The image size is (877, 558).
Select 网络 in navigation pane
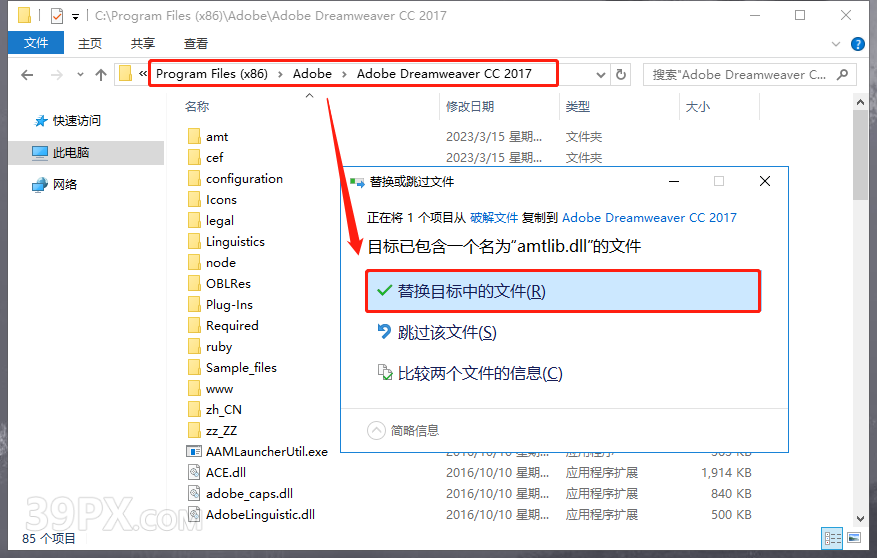click(65, 185)
